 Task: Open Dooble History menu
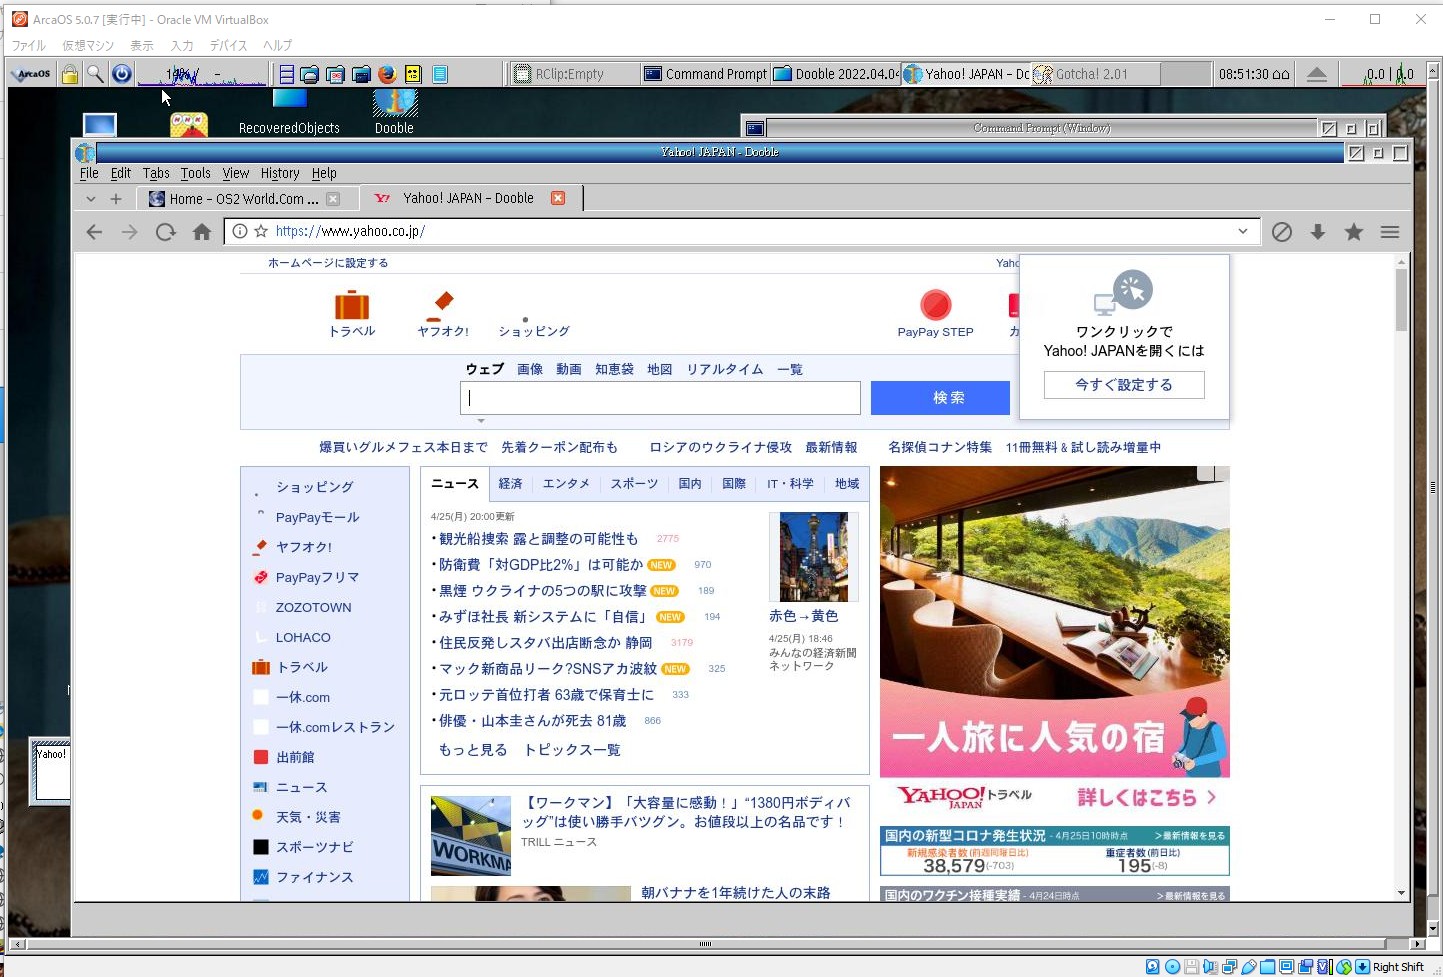click(x=280, y=173)
